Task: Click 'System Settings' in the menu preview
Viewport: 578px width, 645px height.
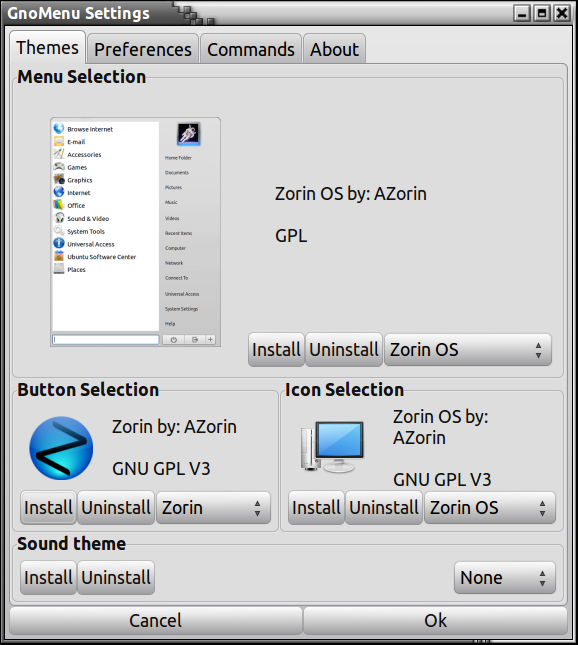Action: coord(181,309)
